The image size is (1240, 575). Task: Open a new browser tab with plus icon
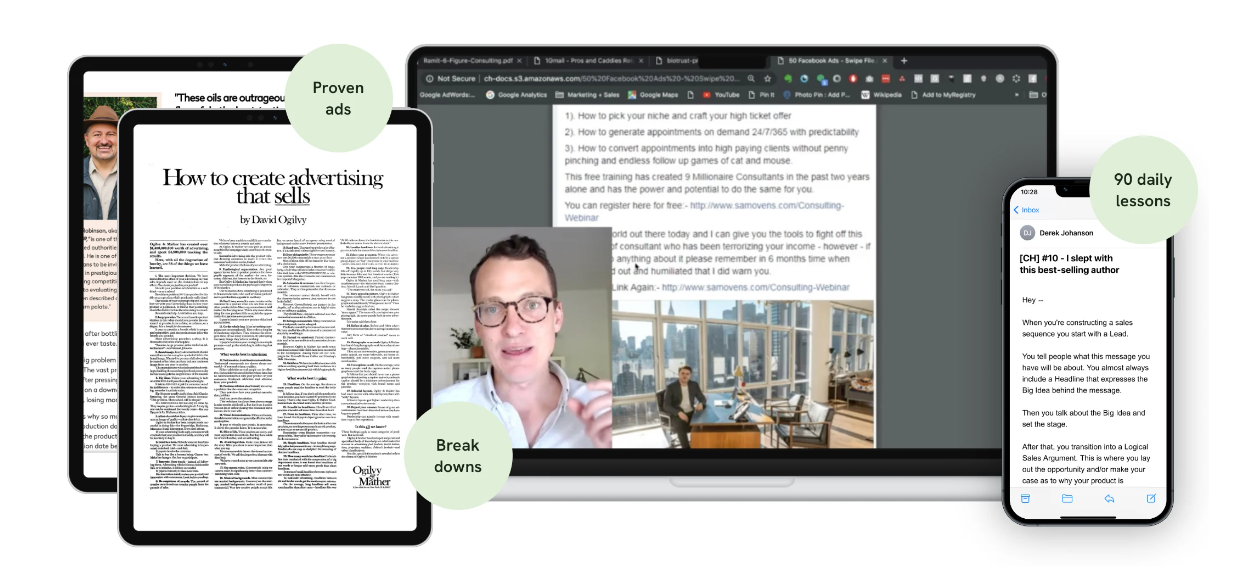pos(904,60)
